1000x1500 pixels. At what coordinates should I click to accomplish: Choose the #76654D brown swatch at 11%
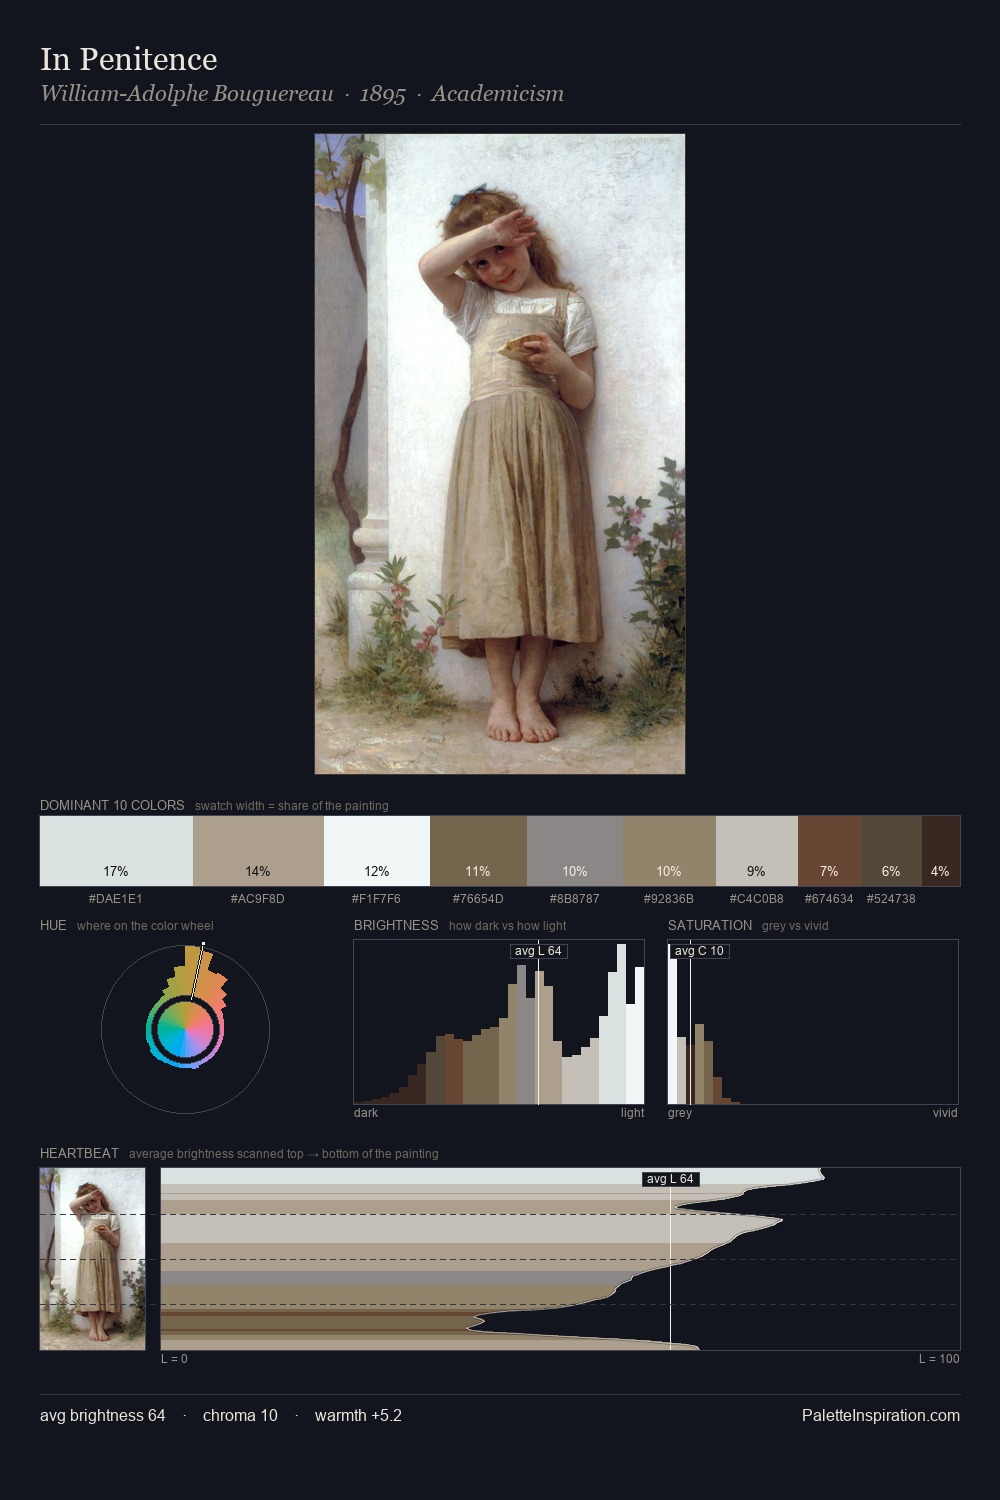tap(478, 851)
